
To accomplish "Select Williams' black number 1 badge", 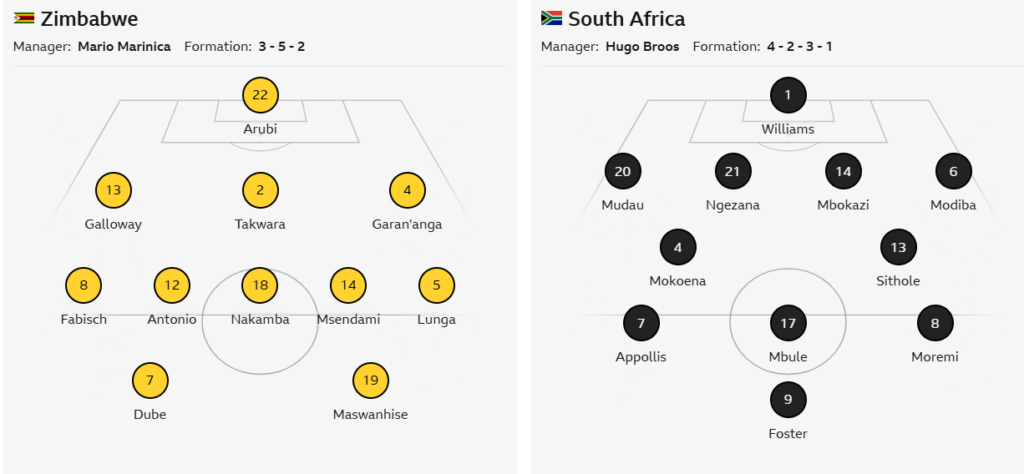I will coord(788,95).
